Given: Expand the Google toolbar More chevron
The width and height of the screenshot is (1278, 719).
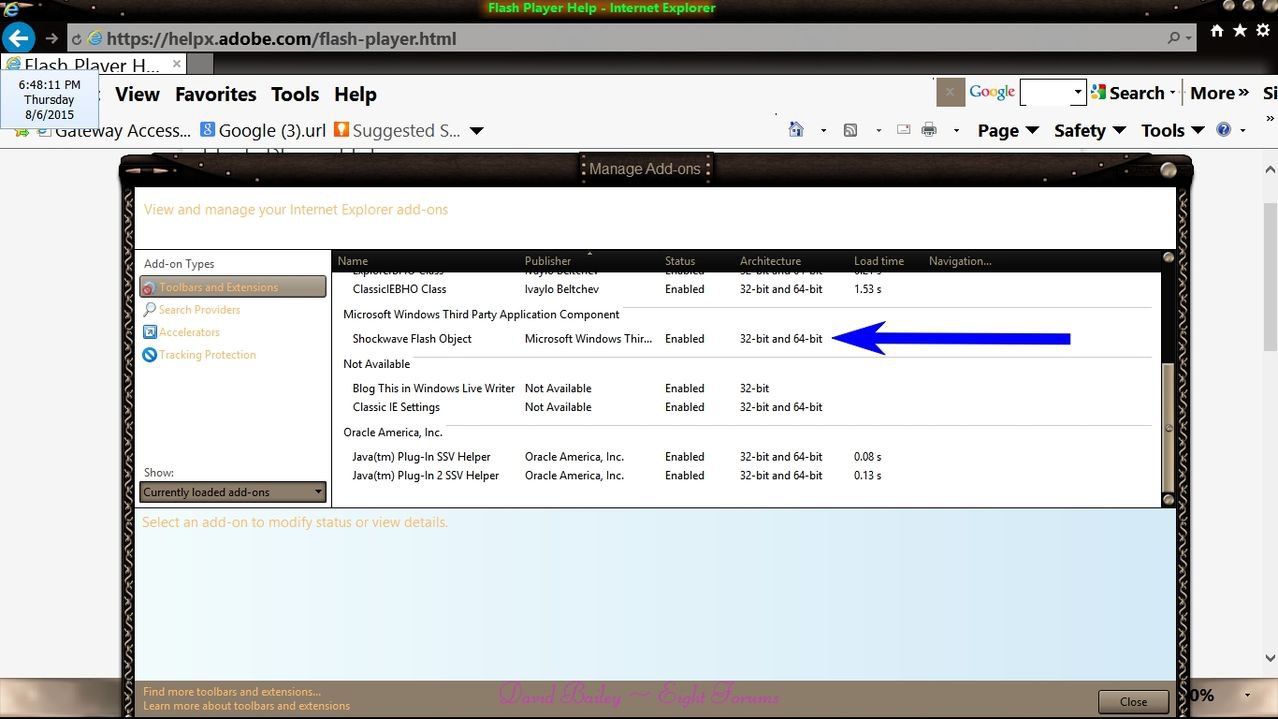Looking at the screenshot, I should pyautogui.click(x=1220, y=93).
